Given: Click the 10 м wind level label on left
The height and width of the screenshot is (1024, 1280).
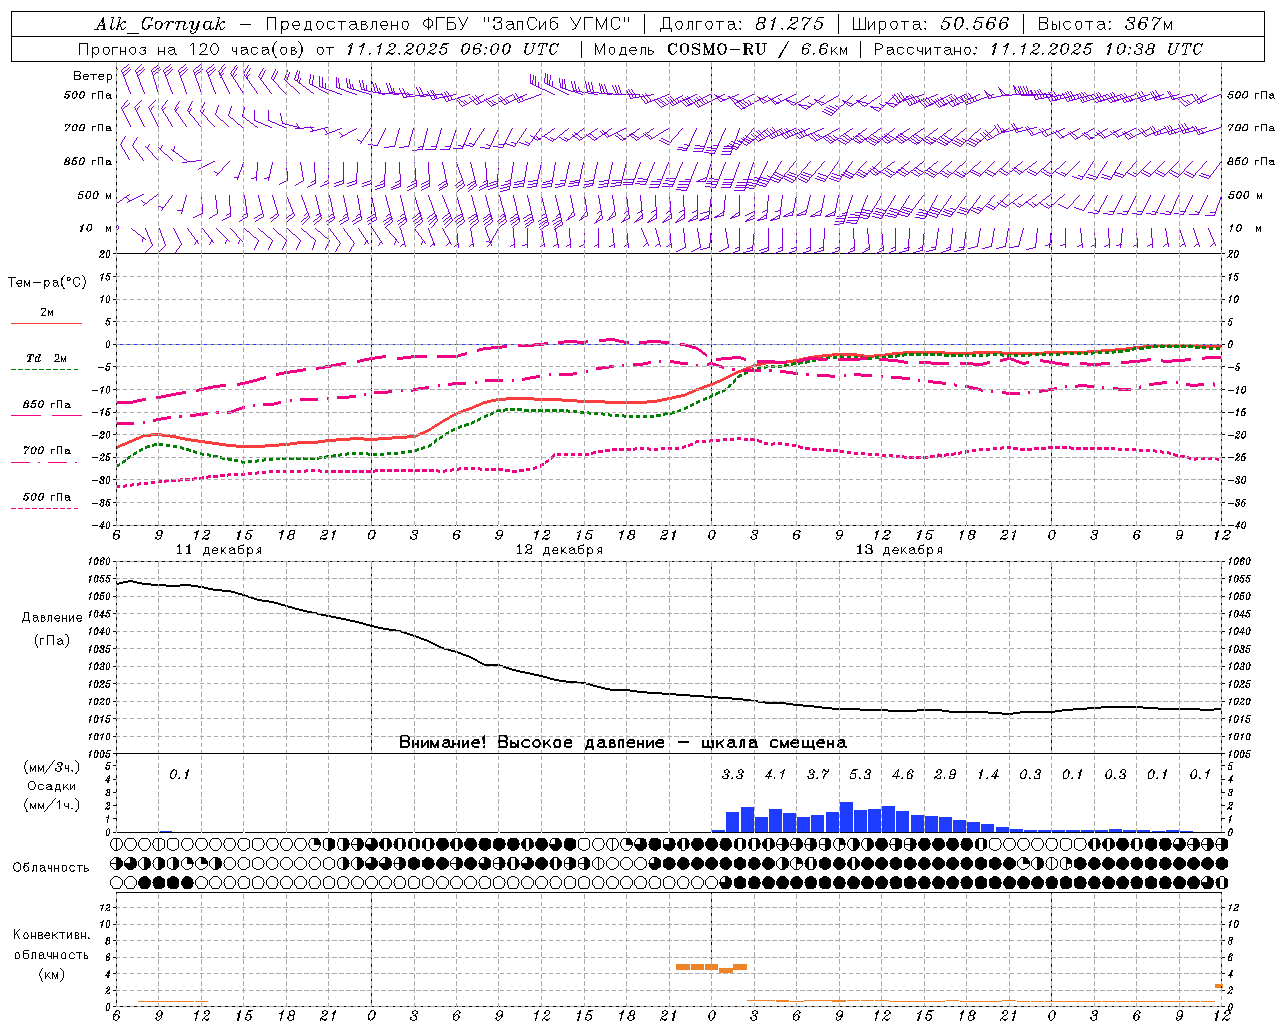Looking at the screenshot, I should [97, 228].
